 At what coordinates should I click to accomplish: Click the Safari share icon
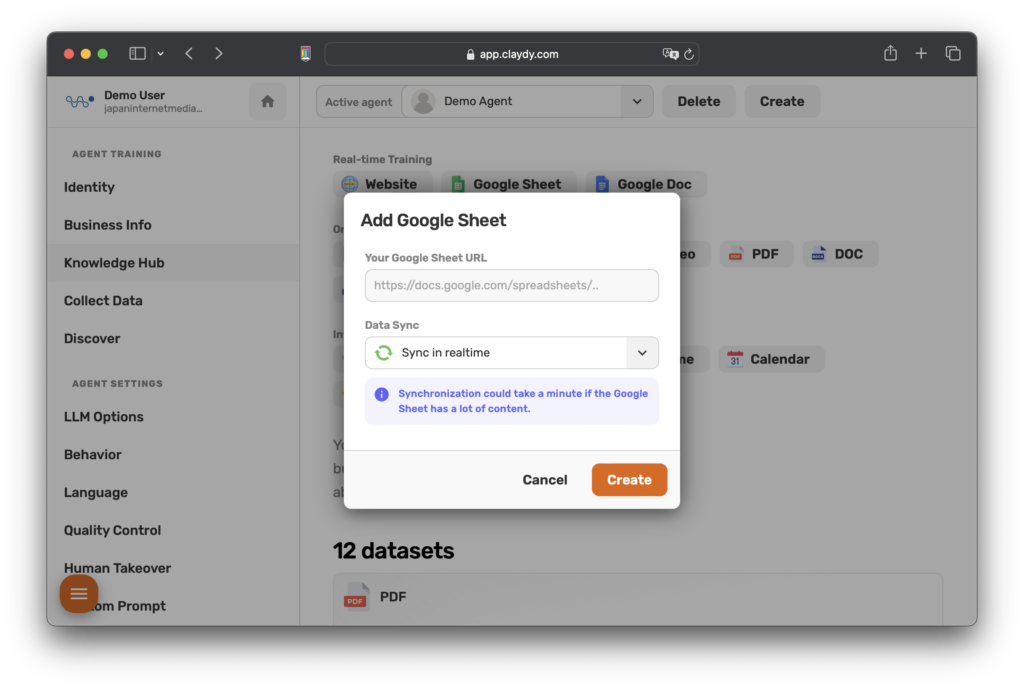(890, 53)
